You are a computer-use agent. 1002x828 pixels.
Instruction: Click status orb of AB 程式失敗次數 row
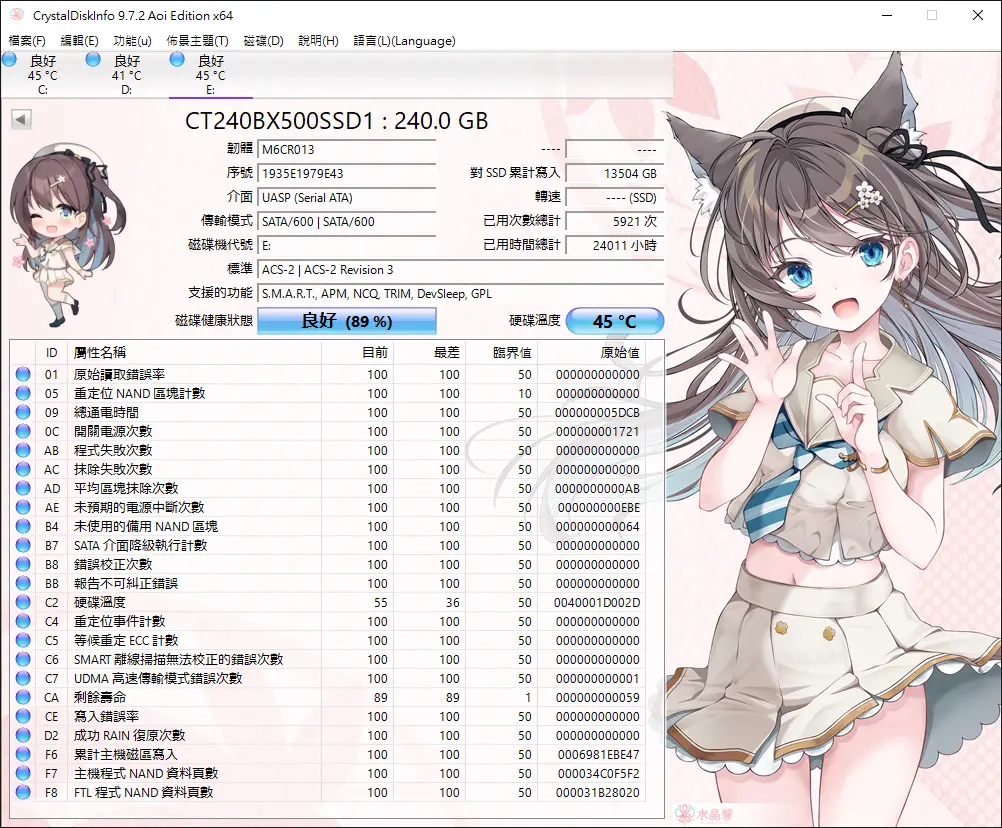(23, 450)
